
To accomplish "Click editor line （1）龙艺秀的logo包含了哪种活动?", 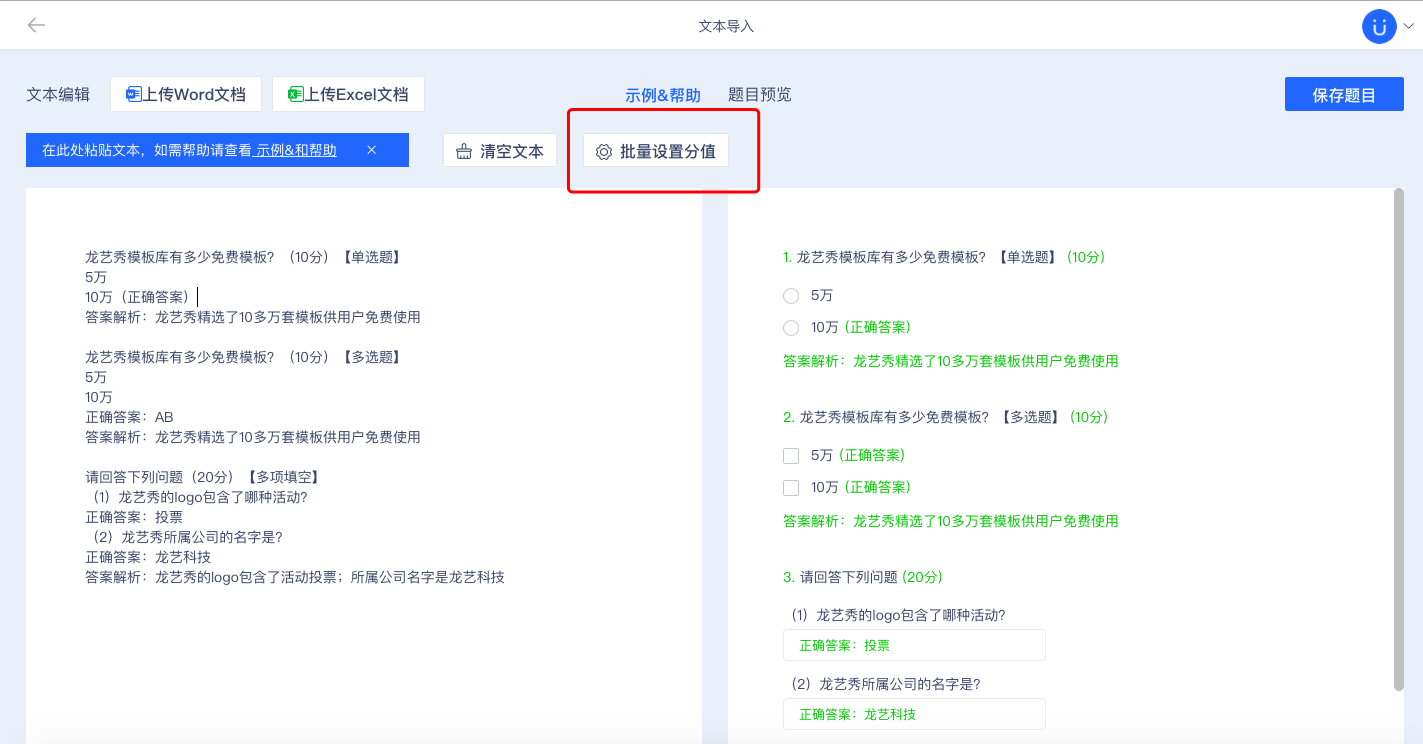I will (x=197, y=497).
